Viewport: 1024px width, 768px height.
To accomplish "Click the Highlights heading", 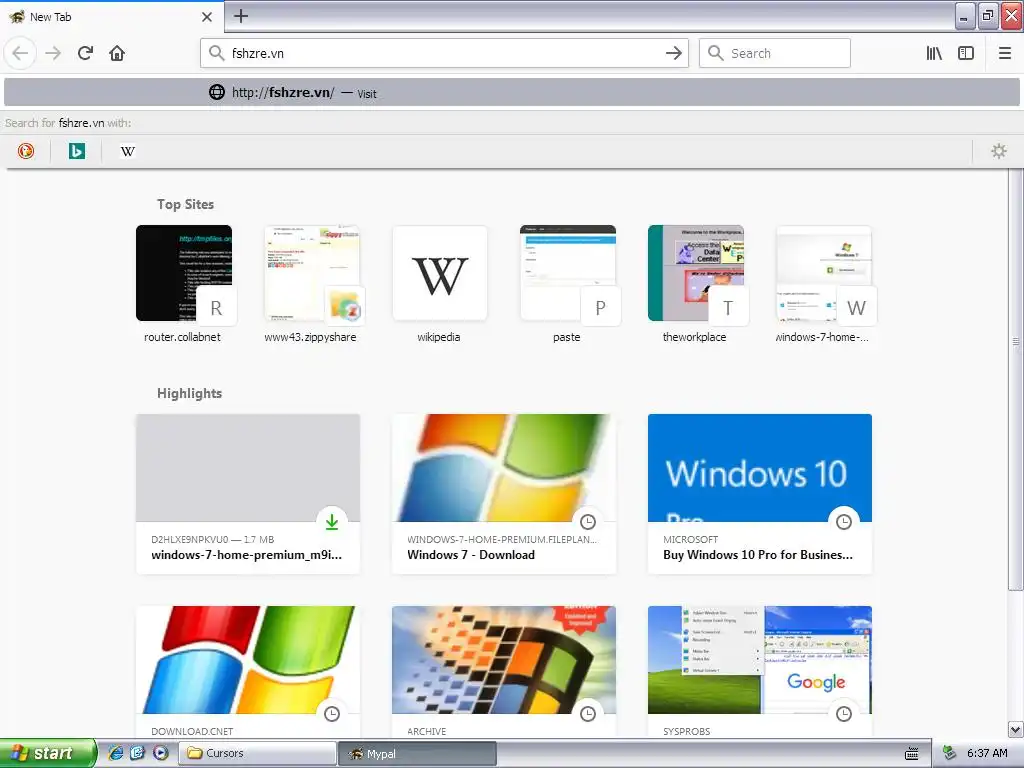I will (189, 393).
